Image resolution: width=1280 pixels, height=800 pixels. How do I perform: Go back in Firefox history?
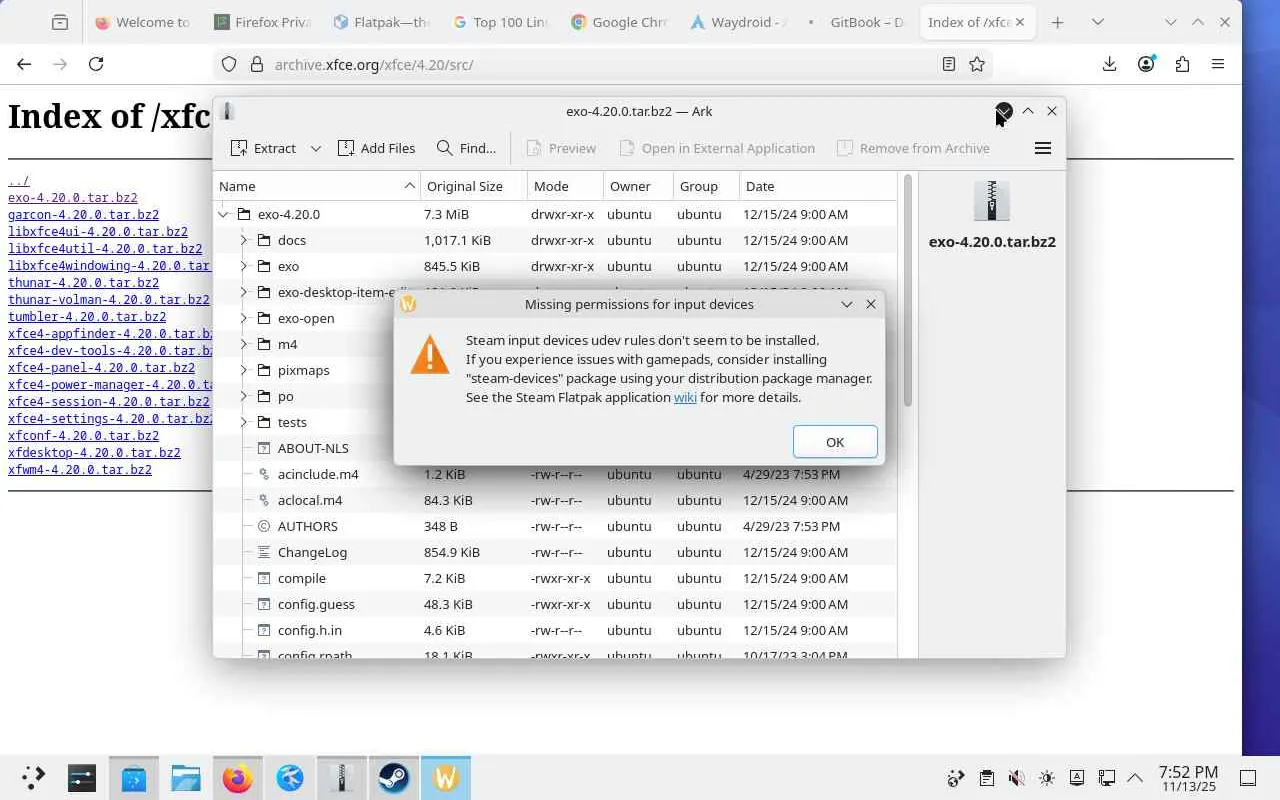(24, 64)
